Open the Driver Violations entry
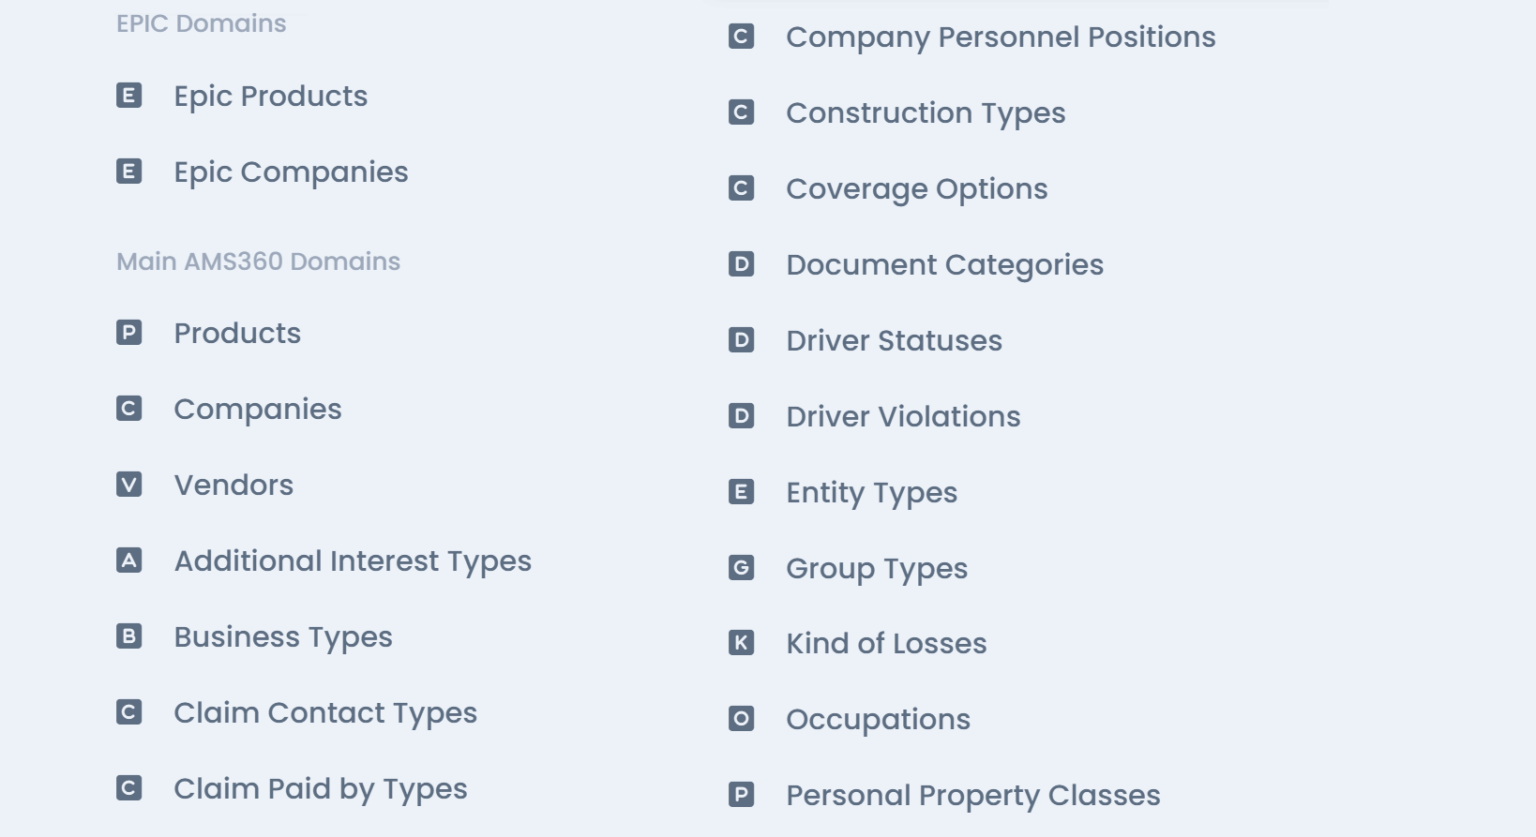Viewport: 1536px width, 837px height. (902, 417)
